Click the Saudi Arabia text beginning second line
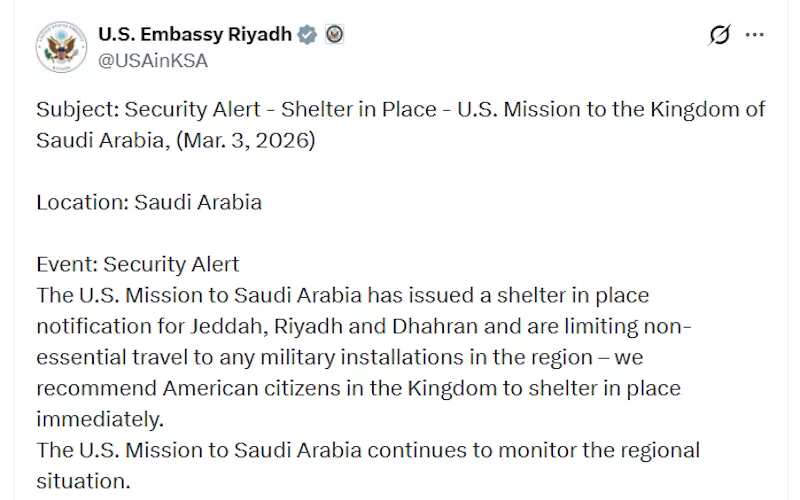800x500 pixels. pos(96,140)
